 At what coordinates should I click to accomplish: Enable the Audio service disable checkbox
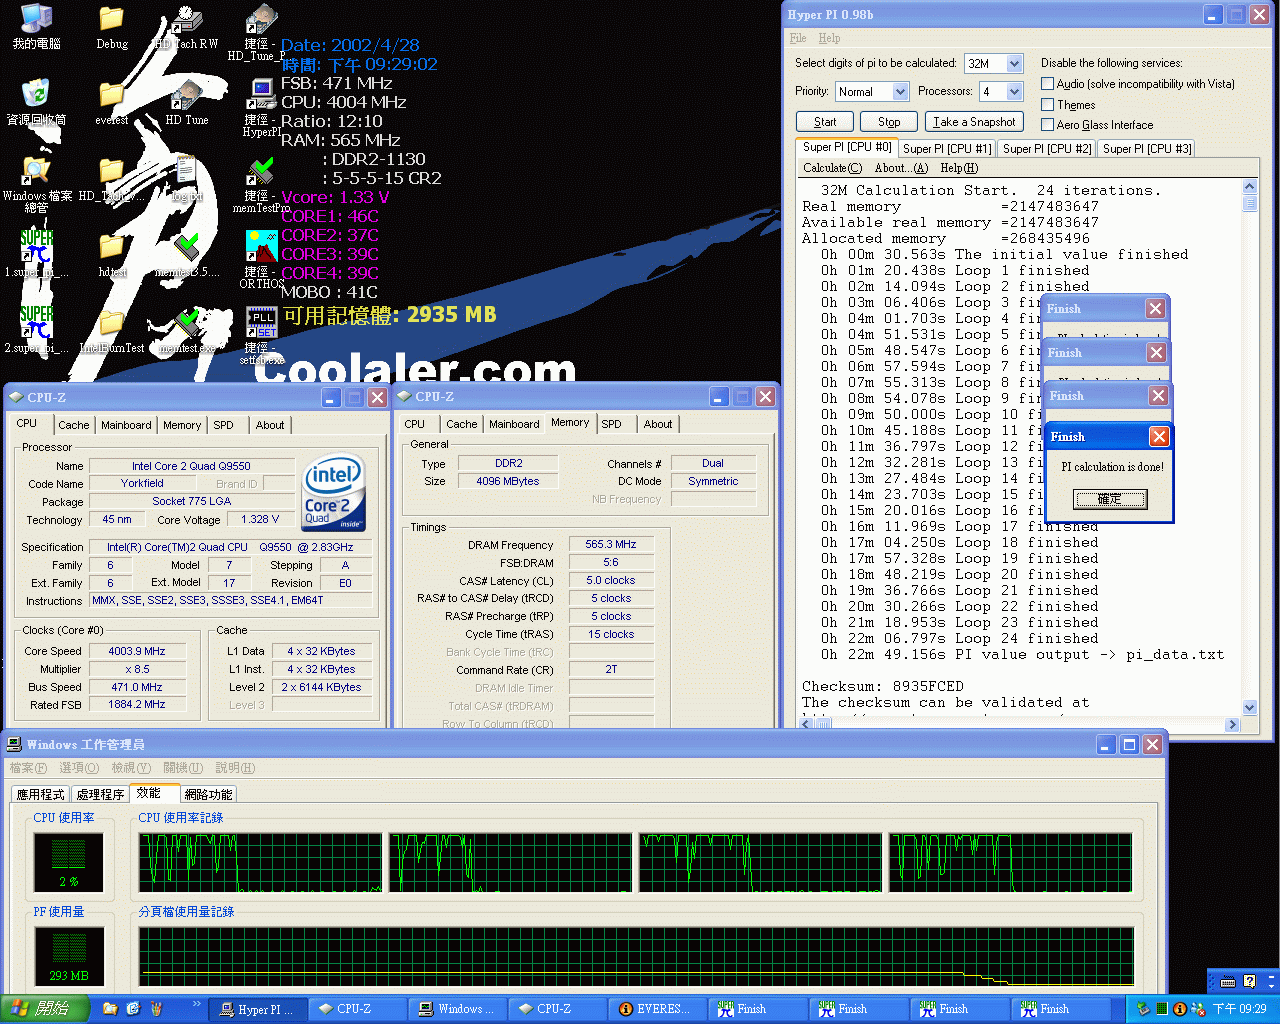(x=1048, y=84)
